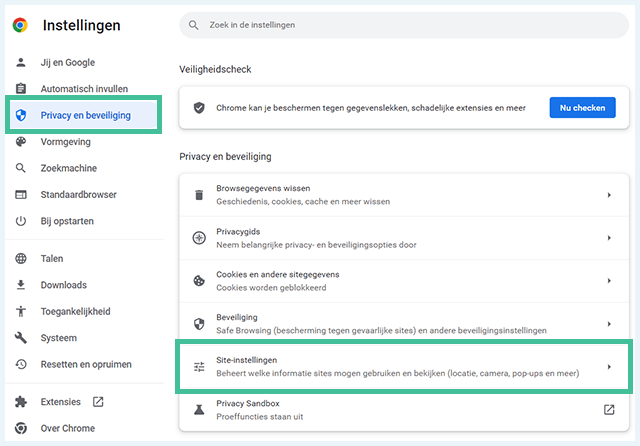Click the reset clock icon for Resetten en opruimen

coord(21,364)
